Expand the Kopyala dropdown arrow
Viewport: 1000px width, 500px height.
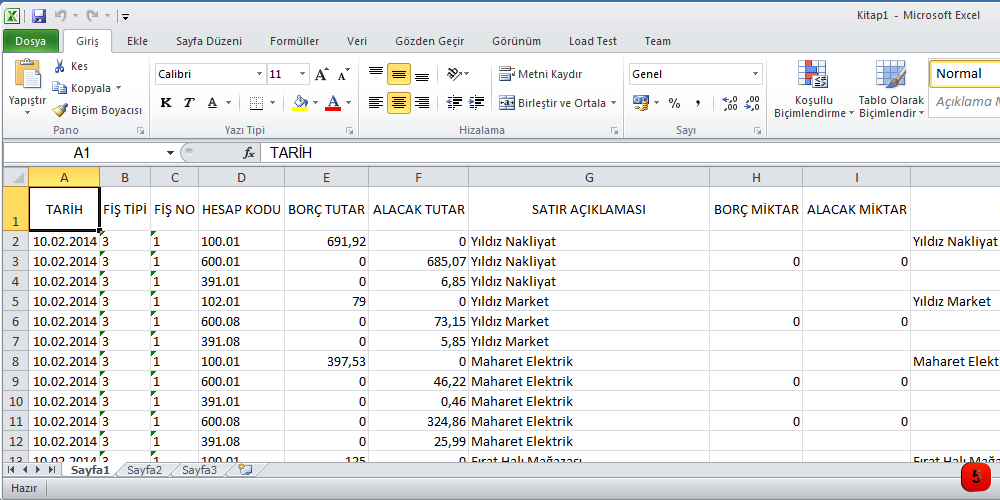point(119,88)
